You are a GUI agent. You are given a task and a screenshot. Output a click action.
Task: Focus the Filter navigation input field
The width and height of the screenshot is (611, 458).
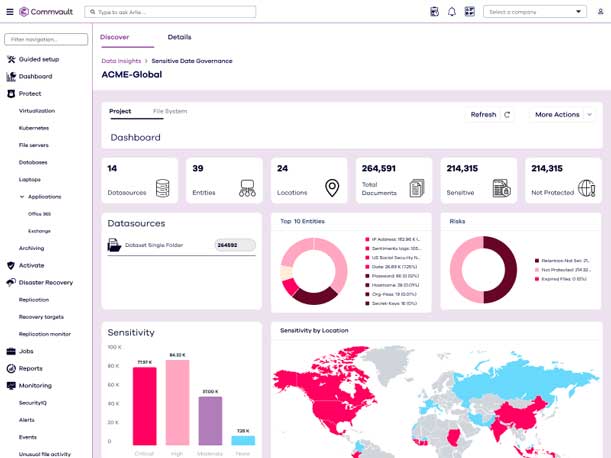[46, 39]
